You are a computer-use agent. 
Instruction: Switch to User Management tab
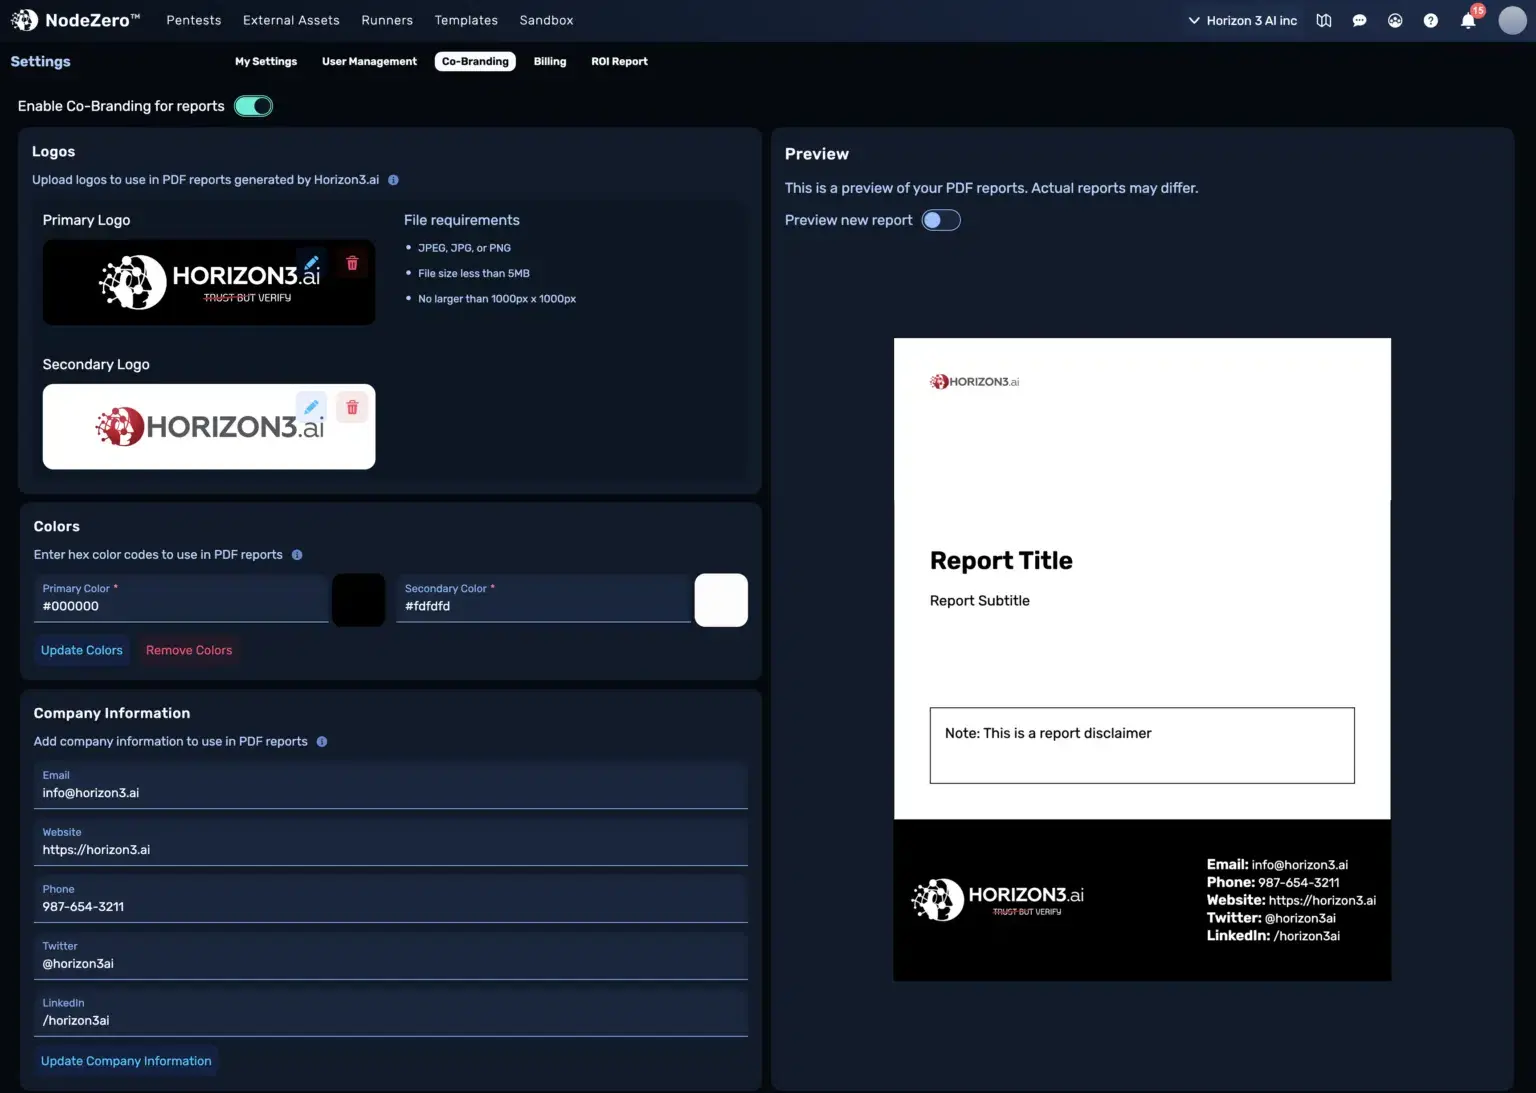pos(369,62)
